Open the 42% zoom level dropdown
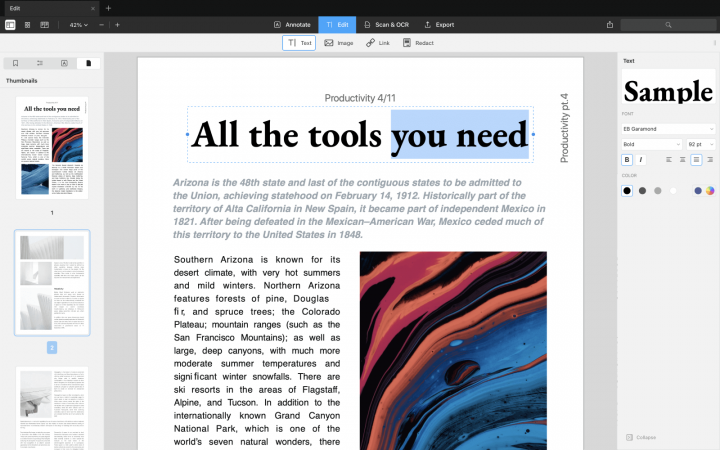This screenshot has height=450, width=720. (79, 25)
